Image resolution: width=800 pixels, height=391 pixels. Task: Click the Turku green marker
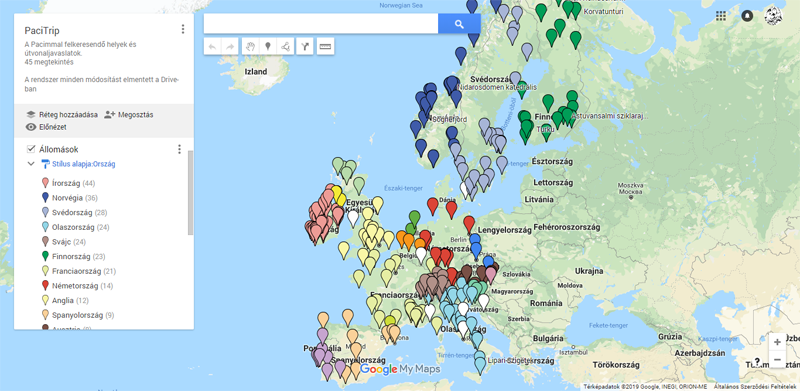pyautogui.click(x=546, y=130)
